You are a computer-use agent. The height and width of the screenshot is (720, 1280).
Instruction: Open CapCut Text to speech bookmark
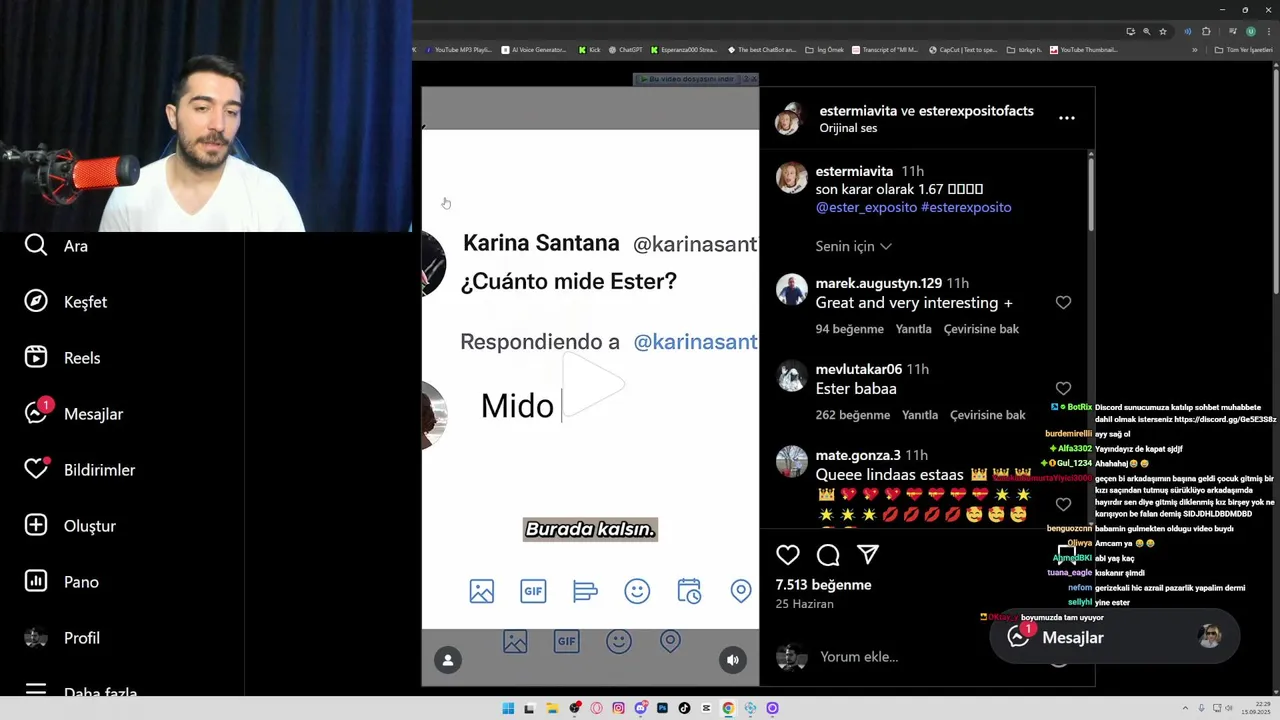point(962,50)
